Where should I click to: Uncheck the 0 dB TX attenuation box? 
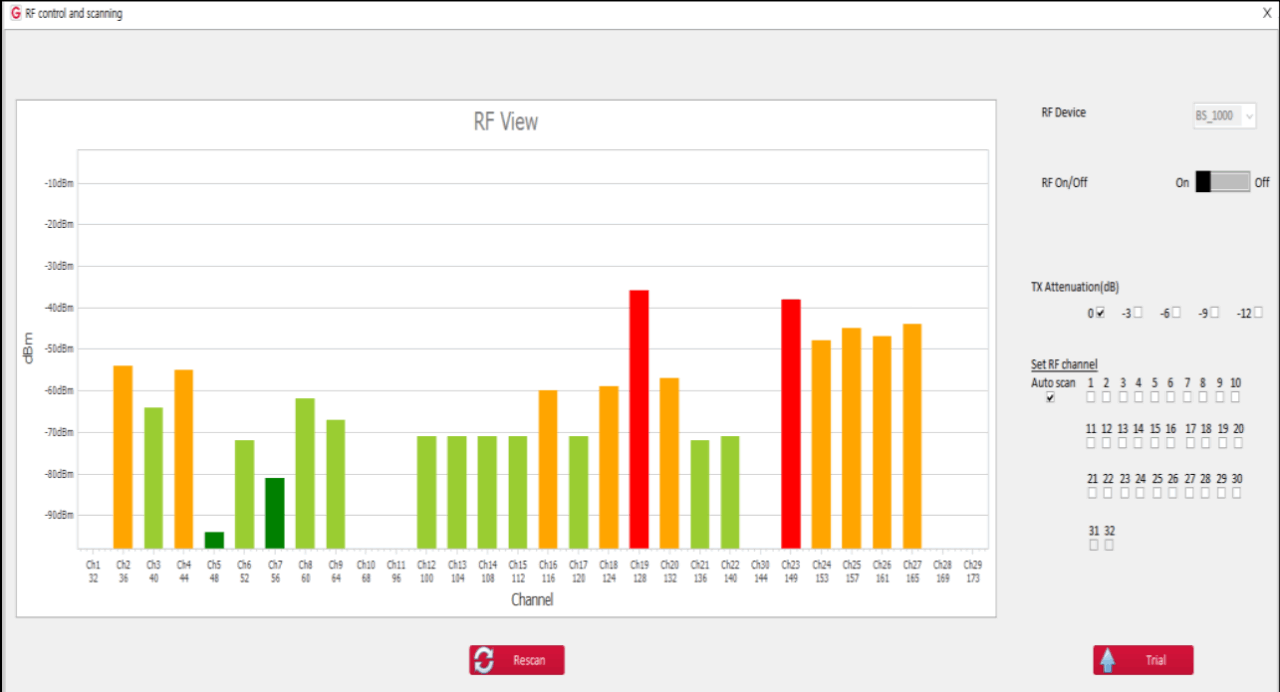pos(1100,313)
